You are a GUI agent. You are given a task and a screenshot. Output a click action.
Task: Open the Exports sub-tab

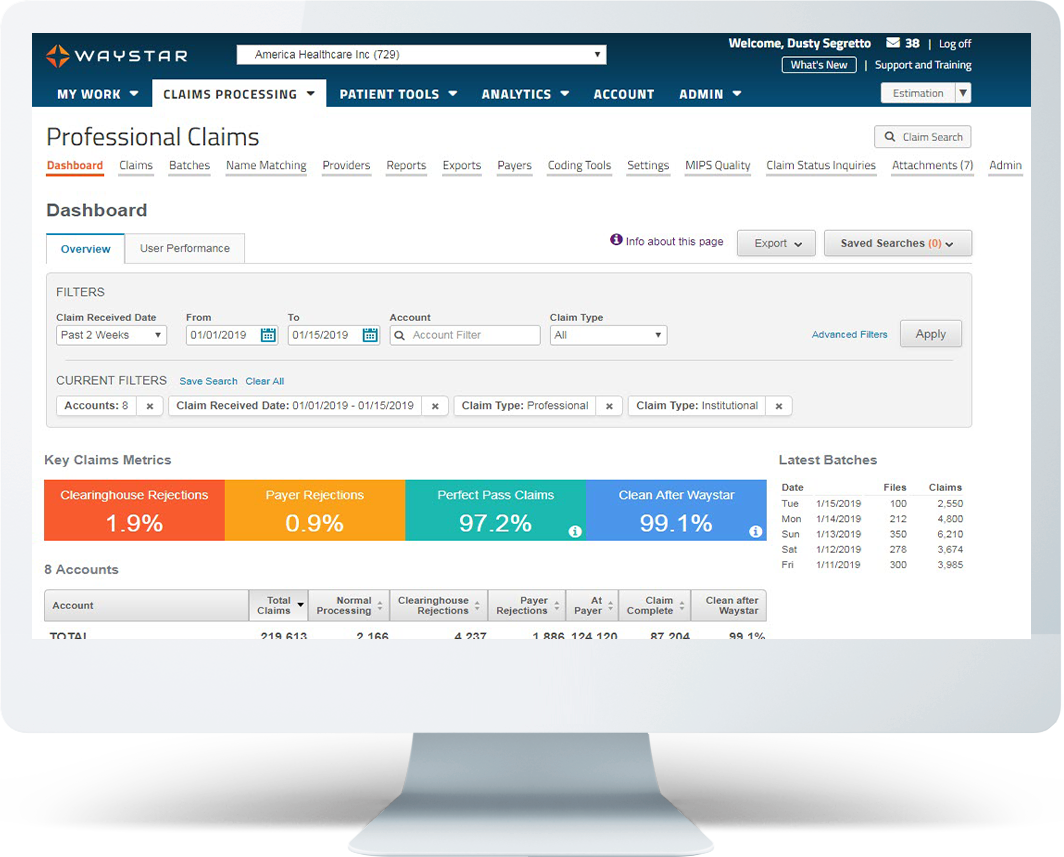coord(461,166)
